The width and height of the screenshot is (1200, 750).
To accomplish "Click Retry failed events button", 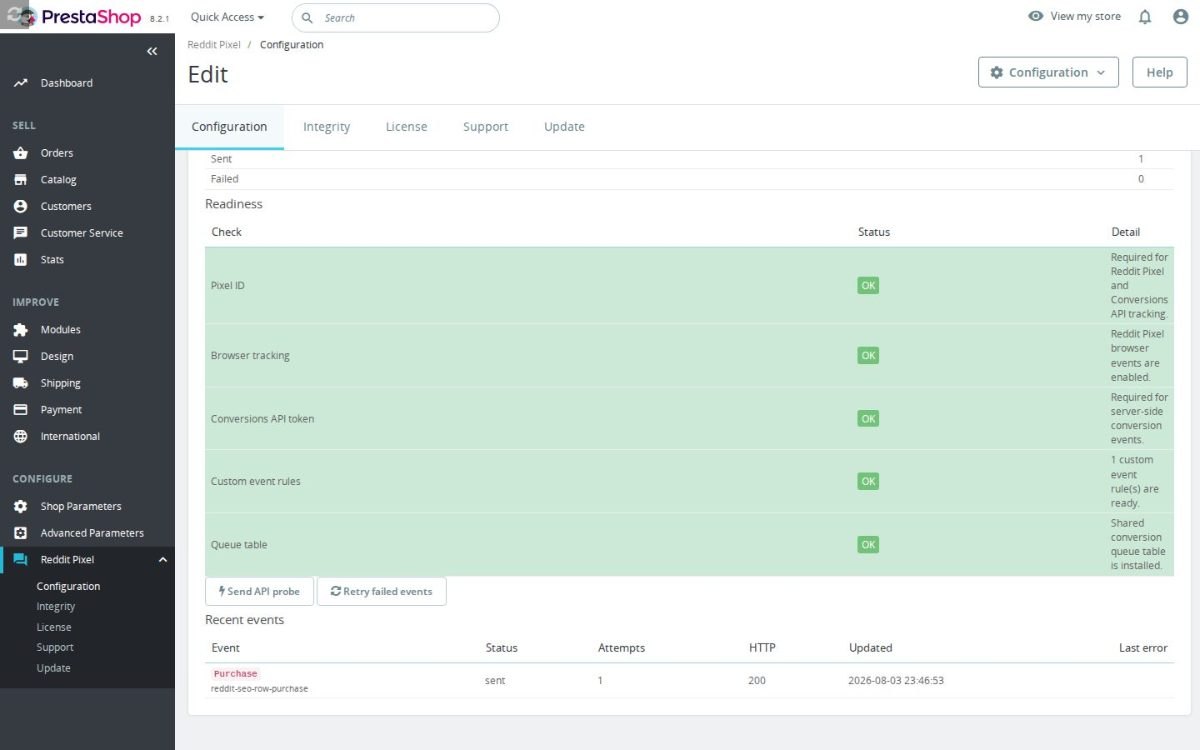I will (382, 591).
